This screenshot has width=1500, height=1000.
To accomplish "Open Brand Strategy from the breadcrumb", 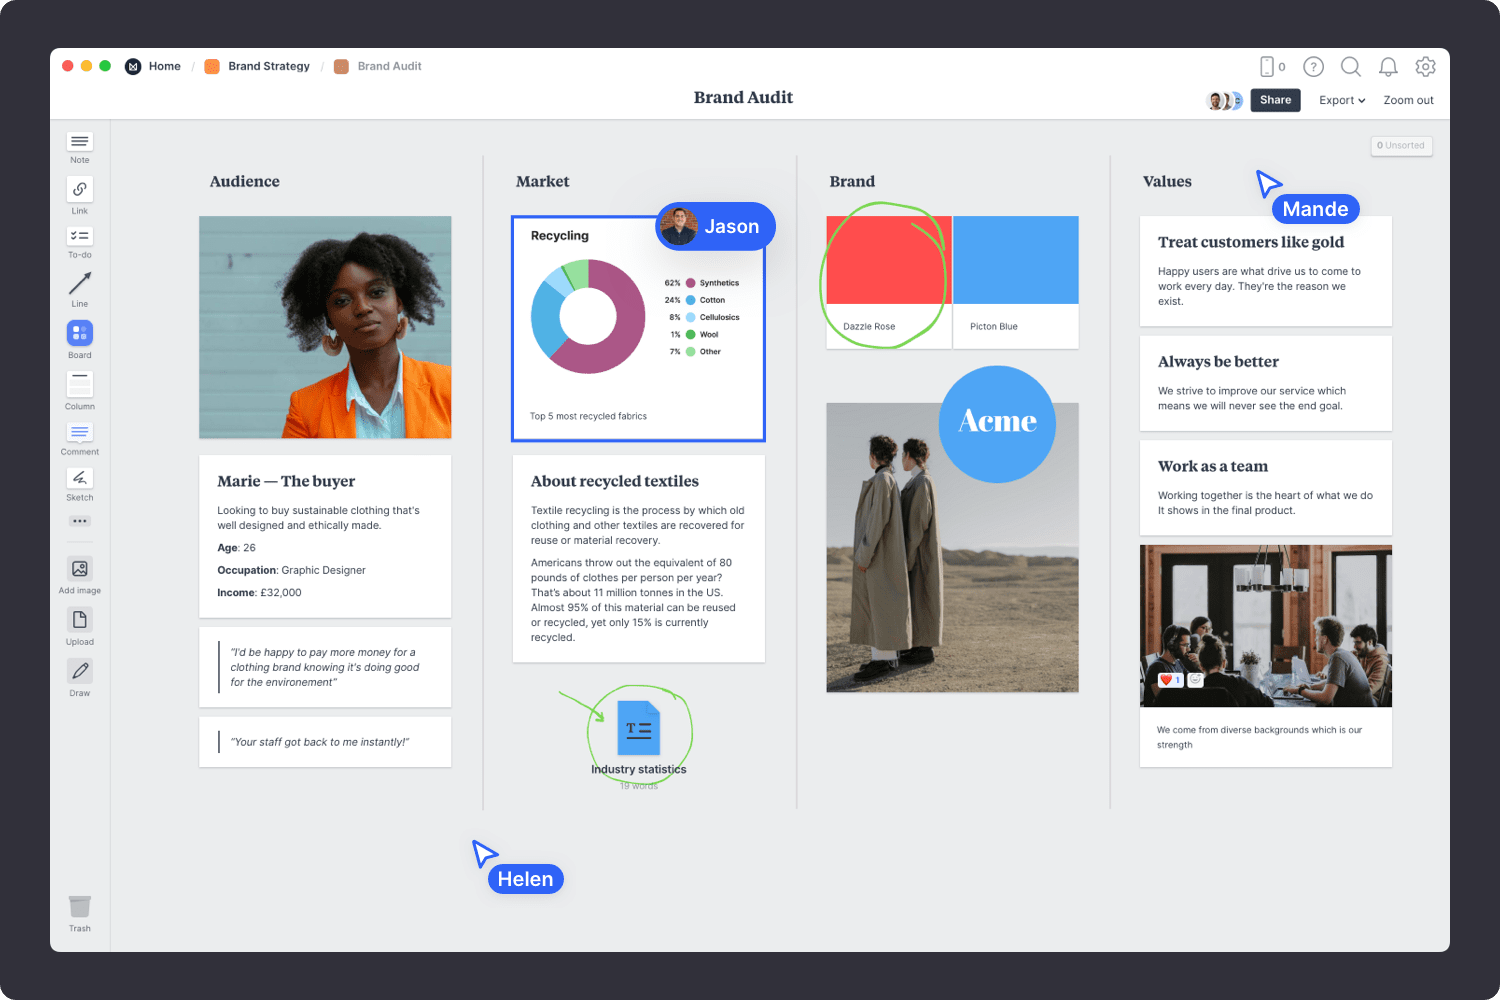I will pyautogui.click(x=268, y=66).
